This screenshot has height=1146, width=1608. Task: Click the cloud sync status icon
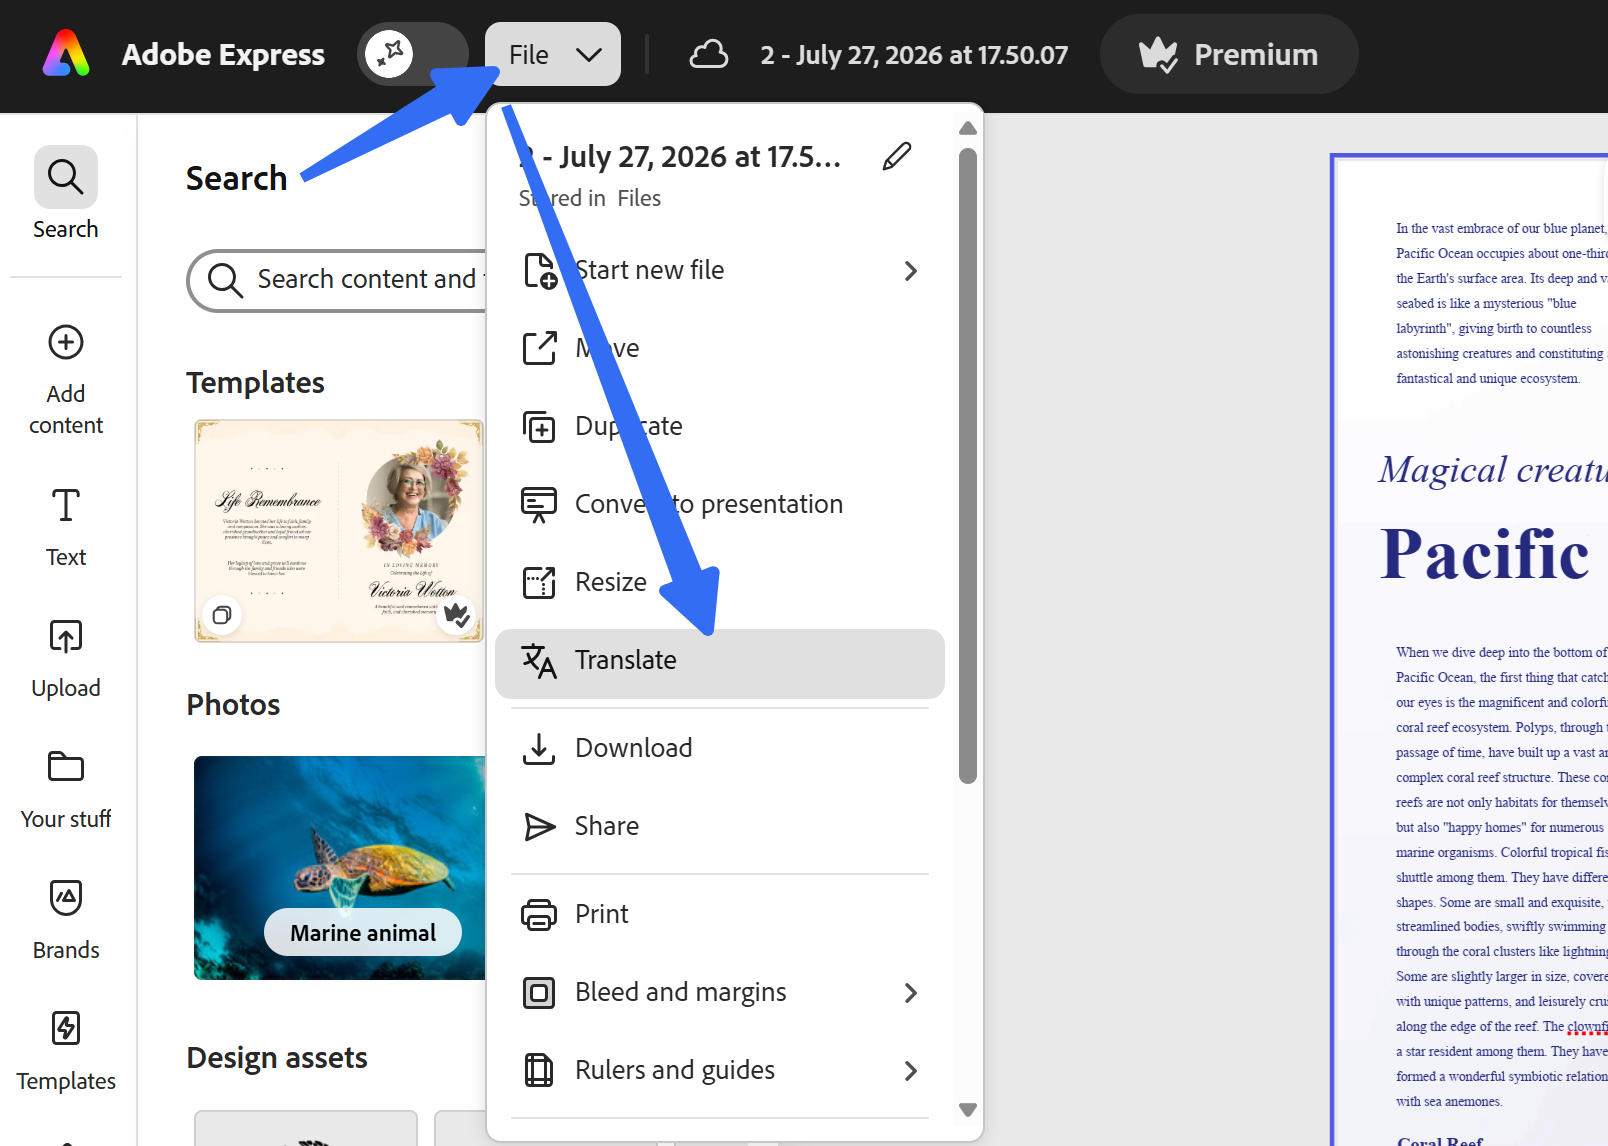point(708,54)
